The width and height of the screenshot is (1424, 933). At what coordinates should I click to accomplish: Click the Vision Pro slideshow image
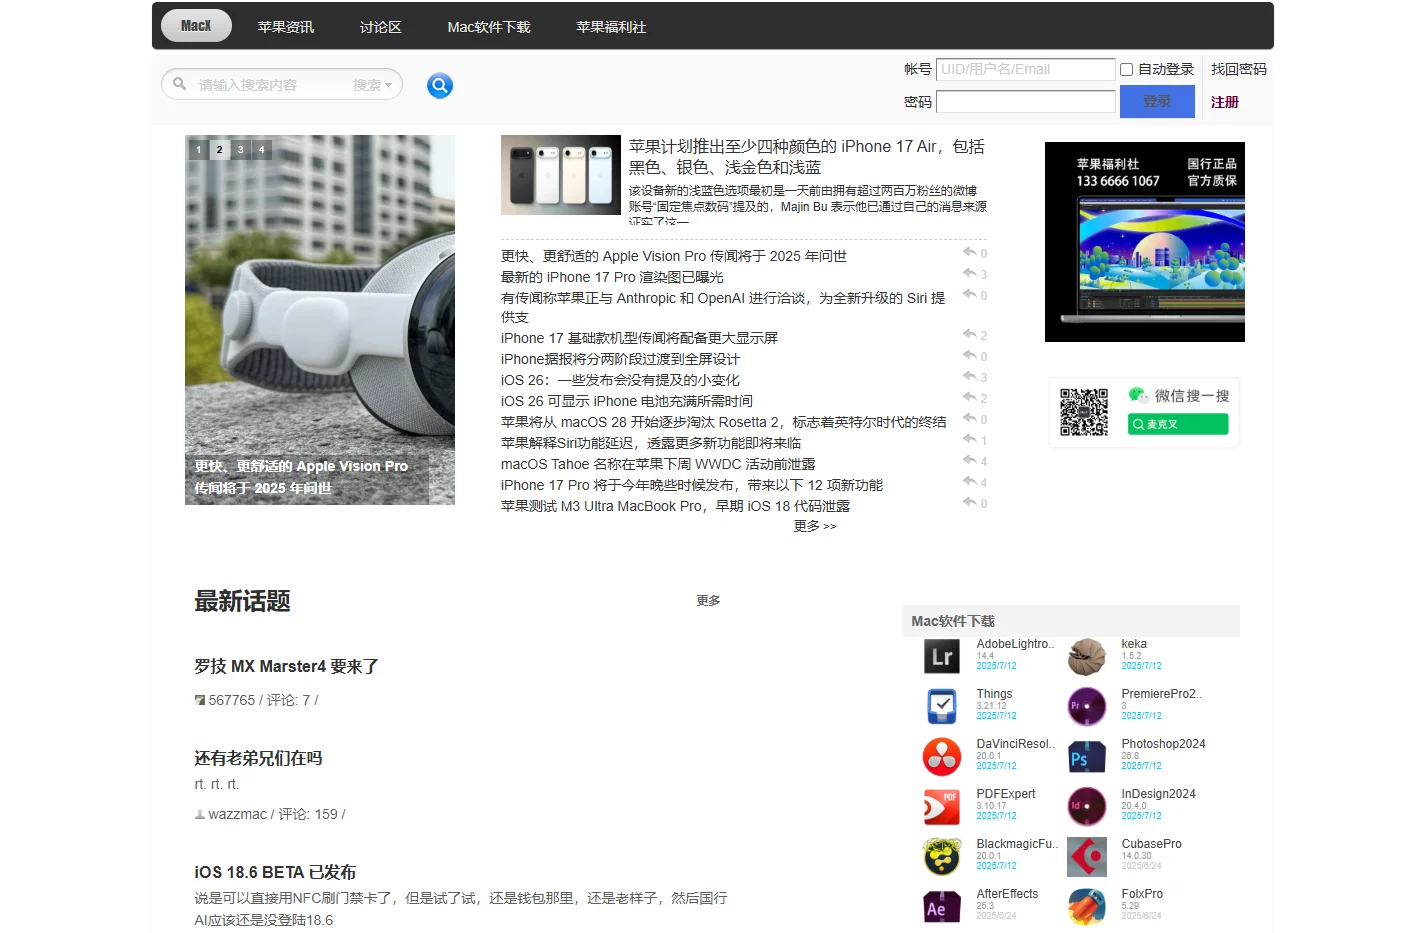coord(320,320)
